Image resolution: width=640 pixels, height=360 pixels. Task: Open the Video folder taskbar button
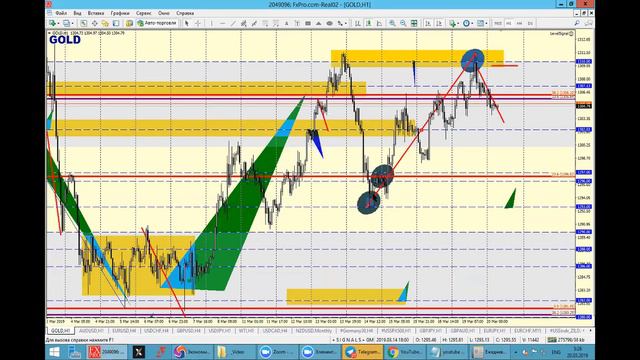click(234, 352)
